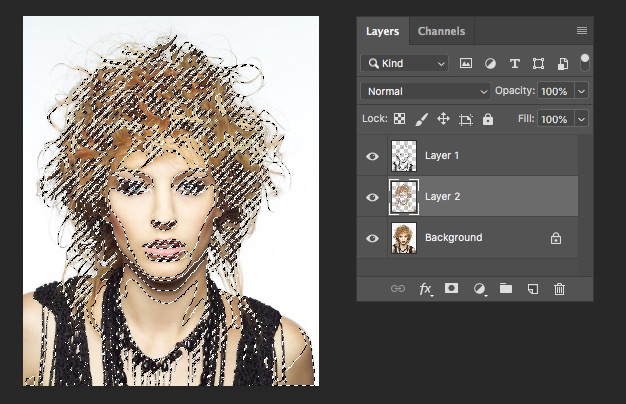Click the pixel layer filter icon
This screenshot has width=626, height=404.
(466, 63)
